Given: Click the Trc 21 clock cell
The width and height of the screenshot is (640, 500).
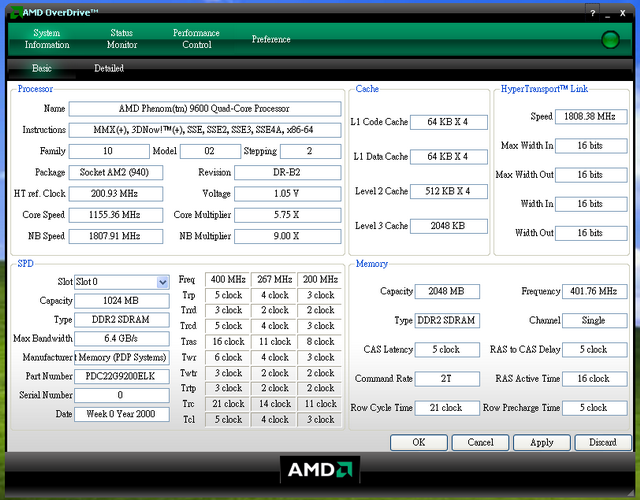Looking at the screenshot, I should (x=227, y=404).
